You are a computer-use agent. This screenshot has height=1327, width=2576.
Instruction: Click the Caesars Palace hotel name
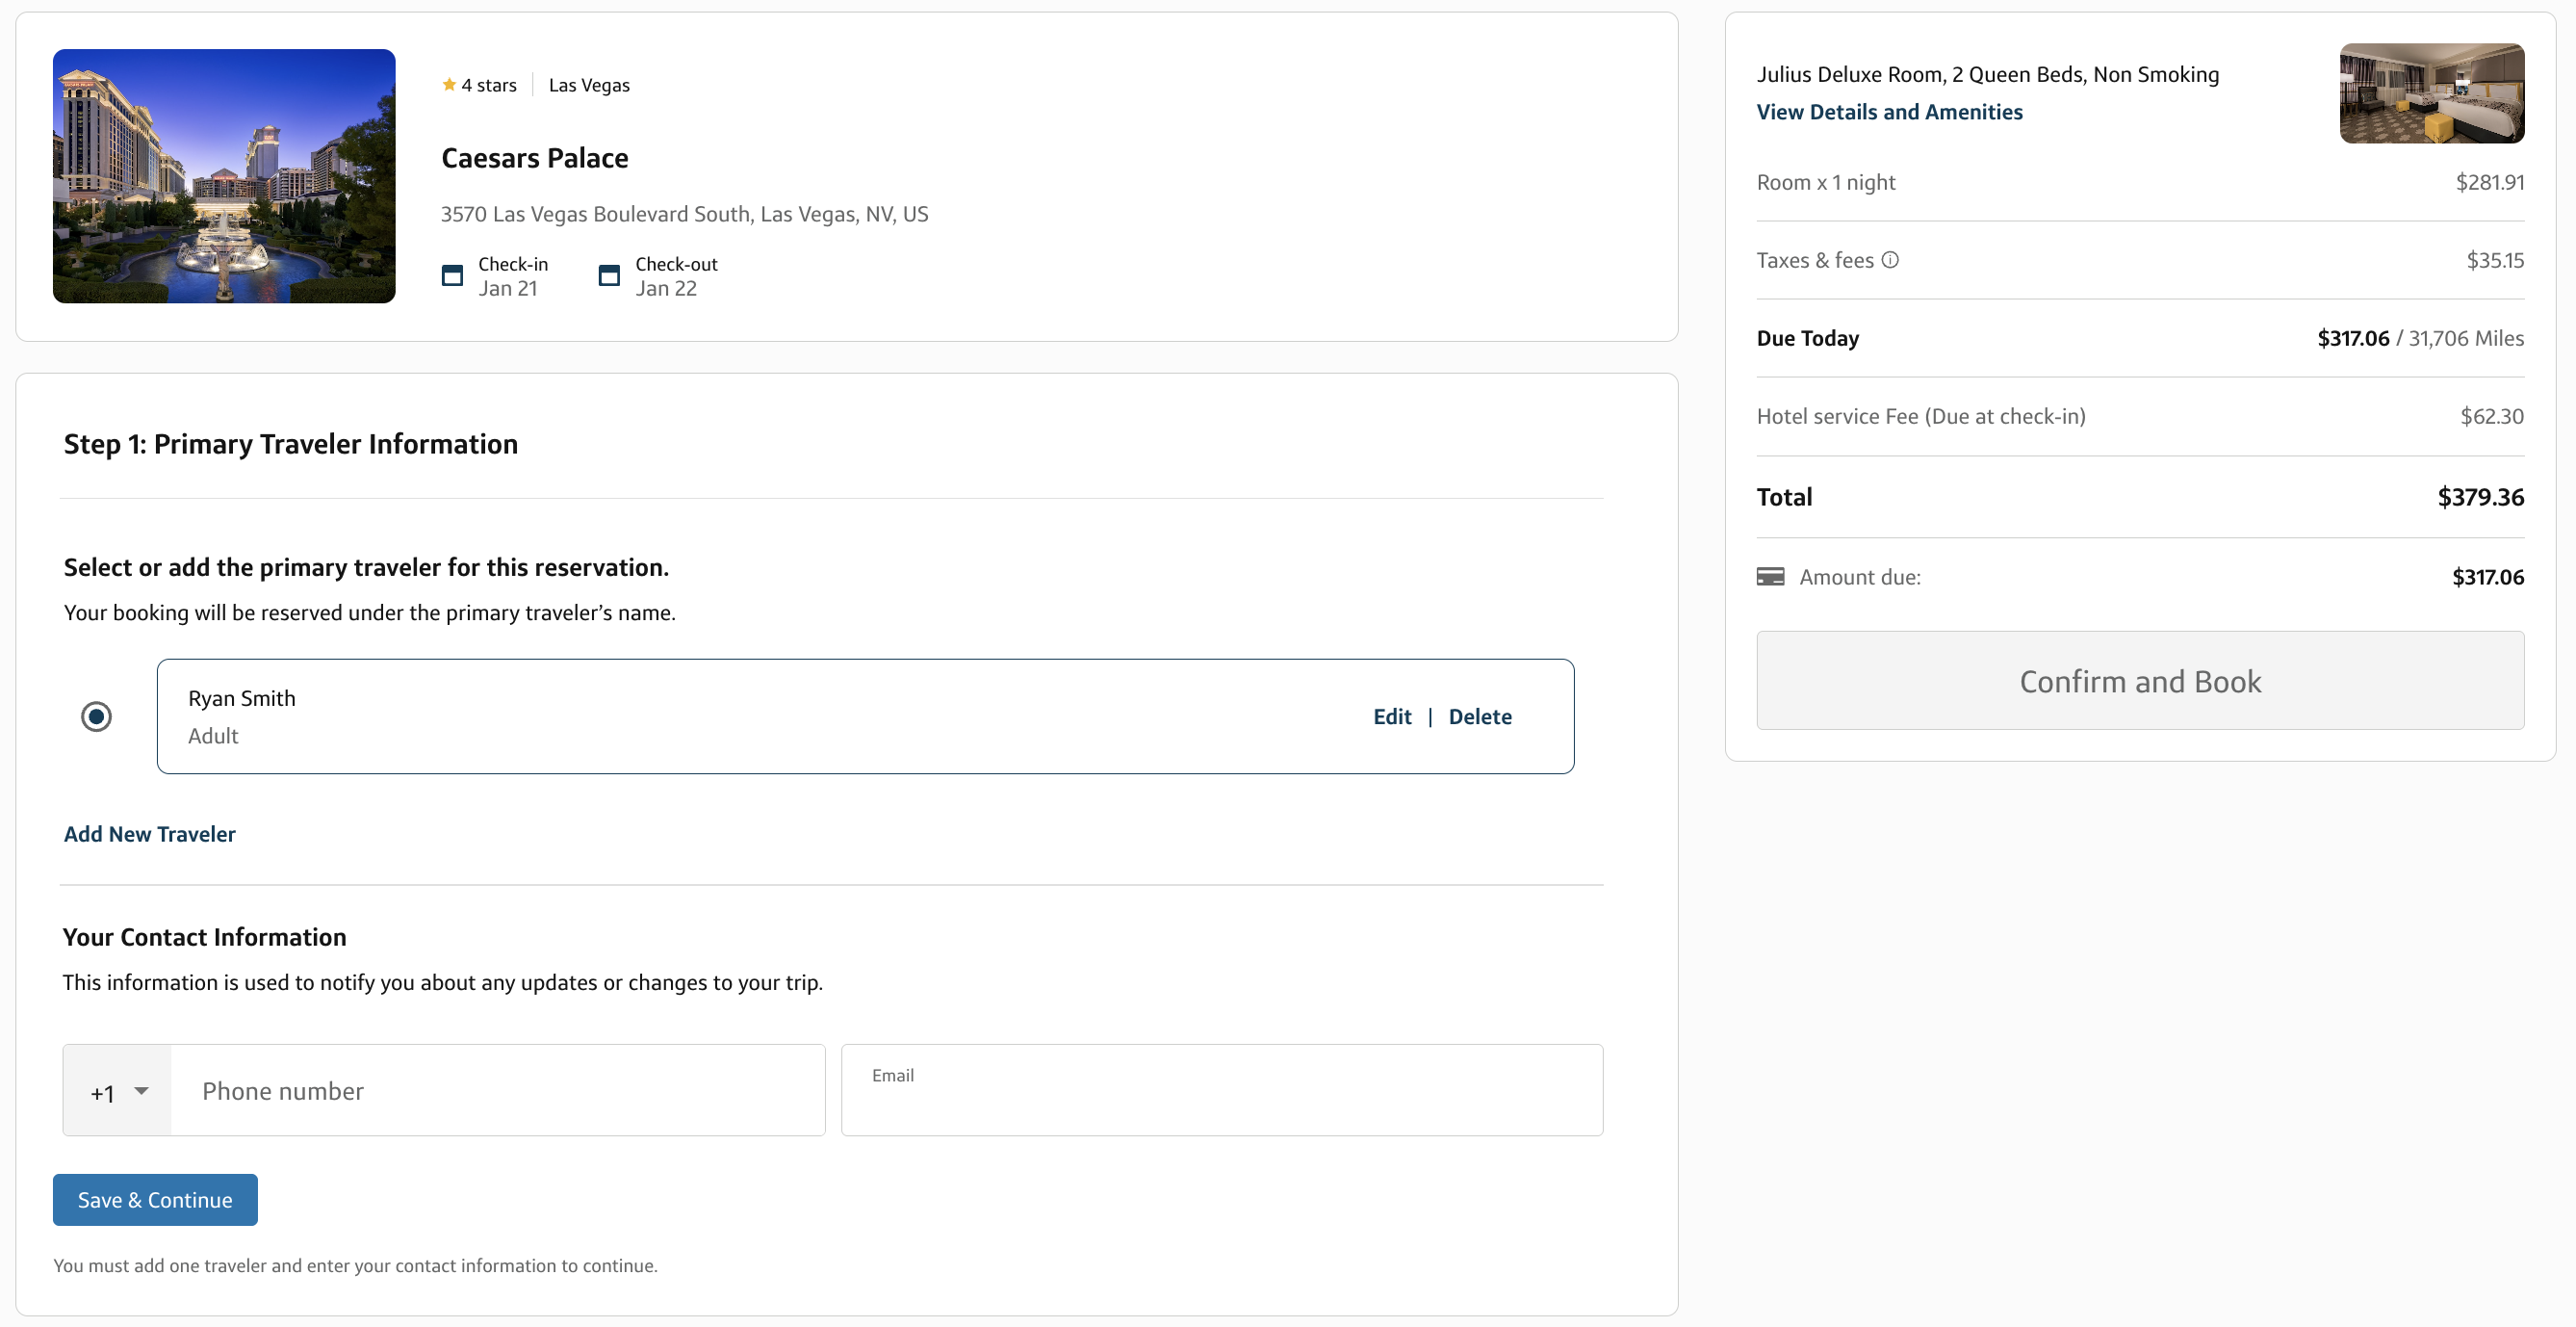tap(535, 158)
